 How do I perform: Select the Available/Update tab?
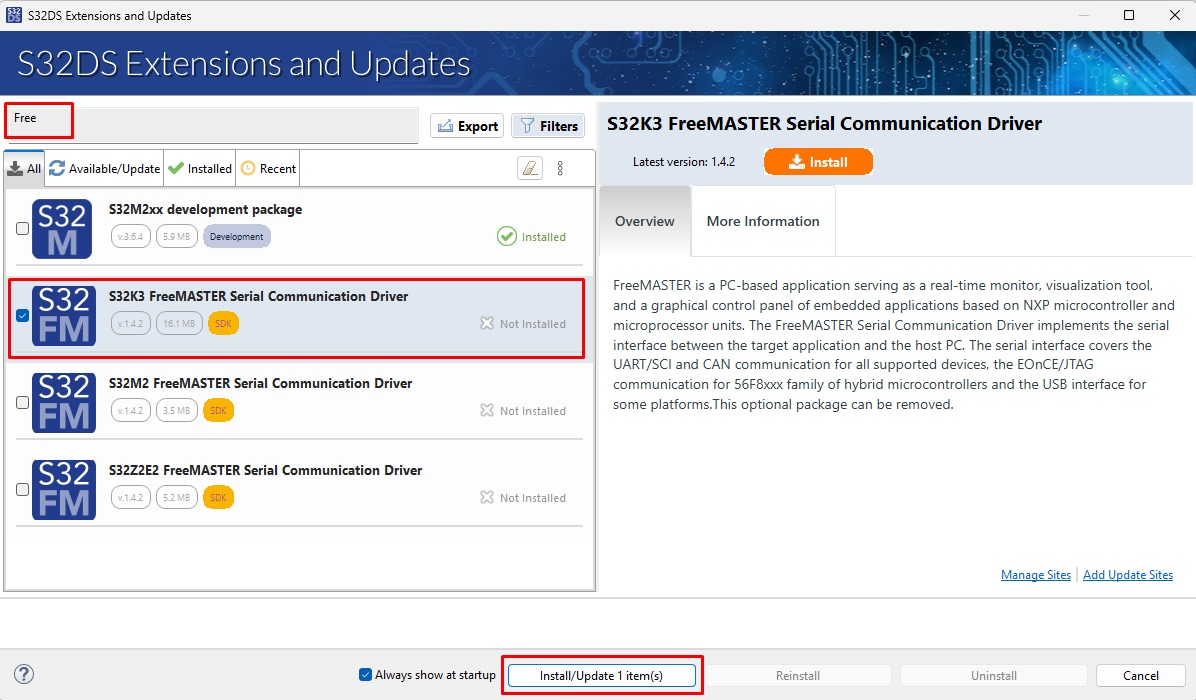point(105,169)
